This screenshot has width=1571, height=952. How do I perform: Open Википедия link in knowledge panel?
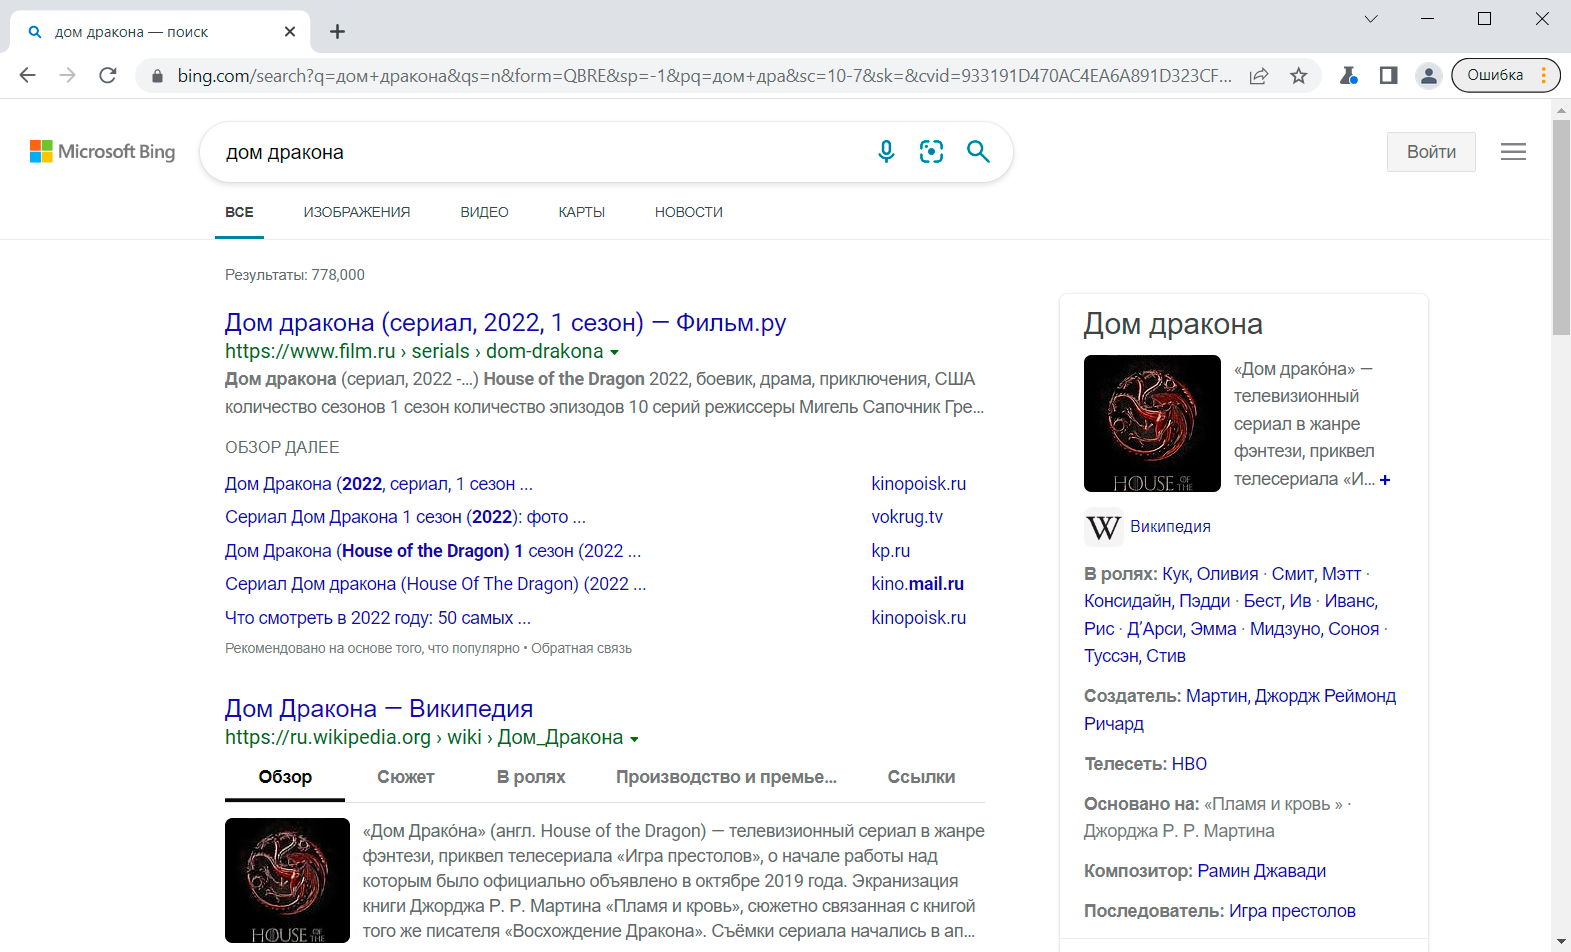(x=1170, y=527)
